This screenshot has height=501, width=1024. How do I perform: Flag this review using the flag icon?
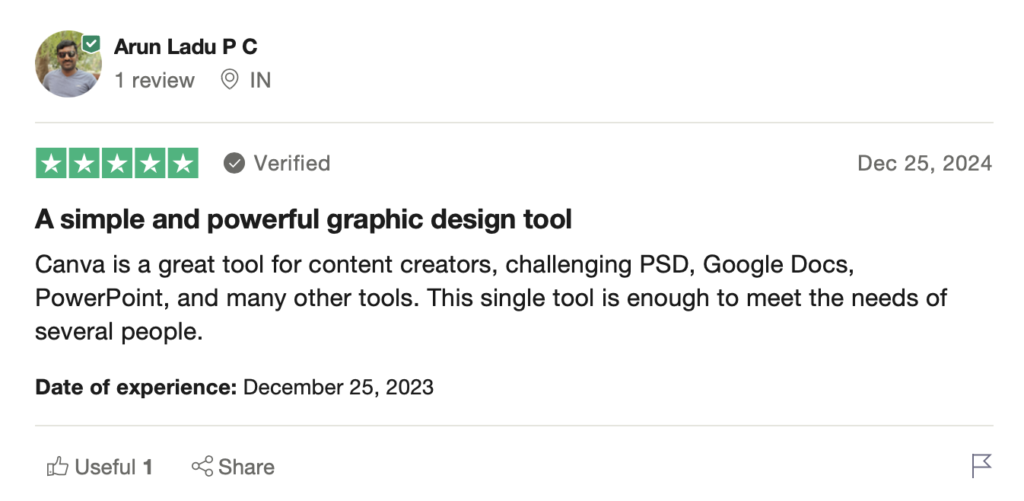981,465
